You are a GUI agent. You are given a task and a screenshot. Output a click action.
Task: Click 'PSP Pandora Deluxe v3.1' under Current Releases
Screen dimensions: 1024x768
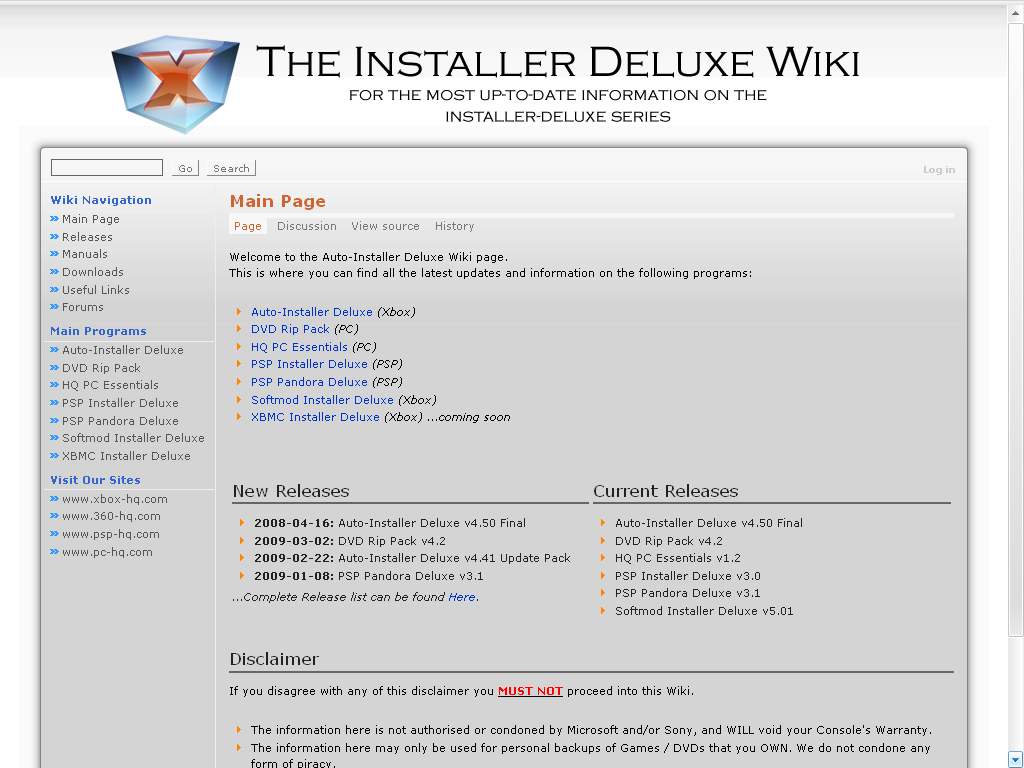[688, 593]
